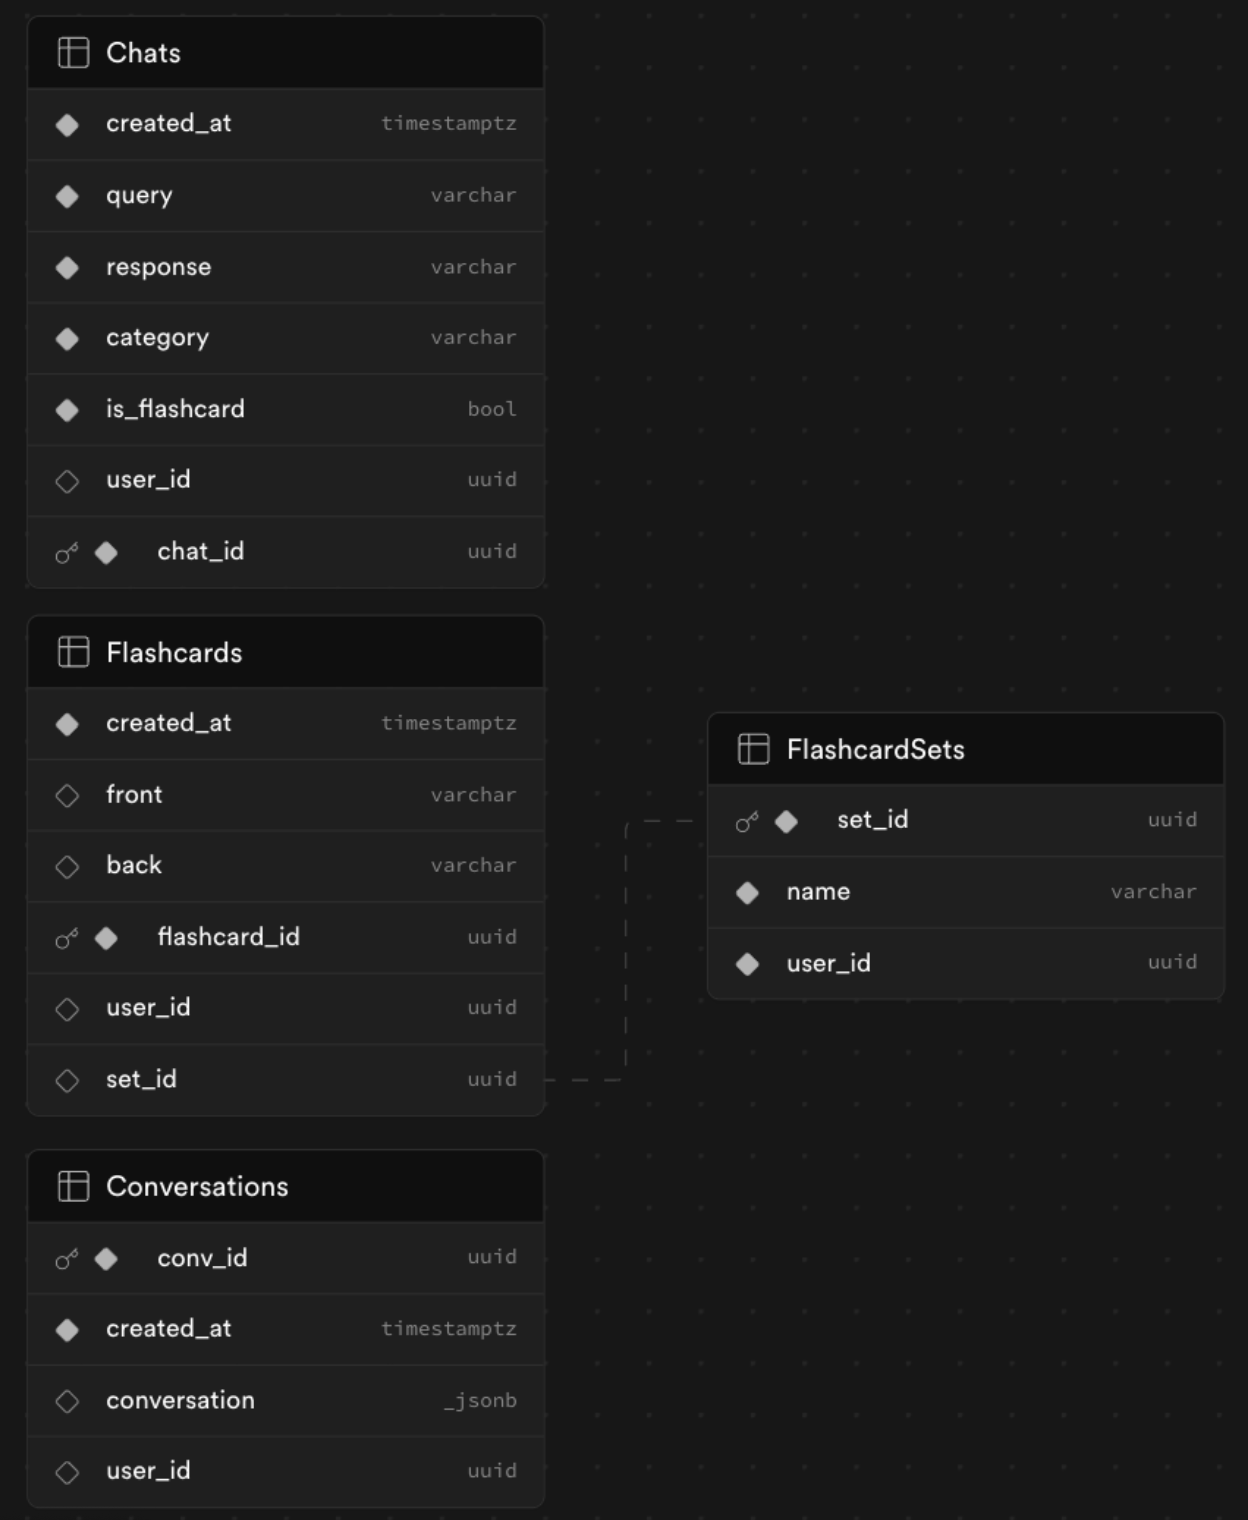Click the table icon beside FlashcardSets
Screen dimensions: 1248x1520
coord(753,749)
